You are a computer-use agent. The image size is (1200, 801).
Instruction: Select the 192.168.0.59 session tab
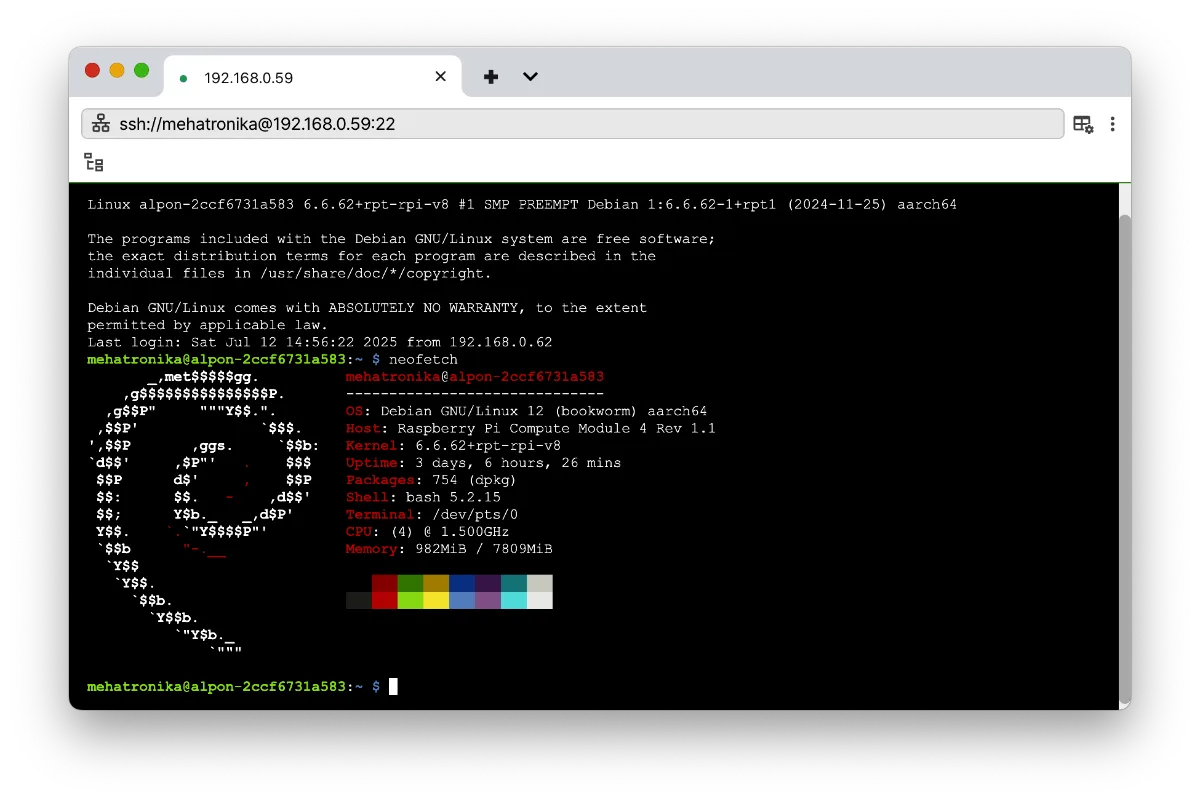pyautogui.click(x=312, y=77)
